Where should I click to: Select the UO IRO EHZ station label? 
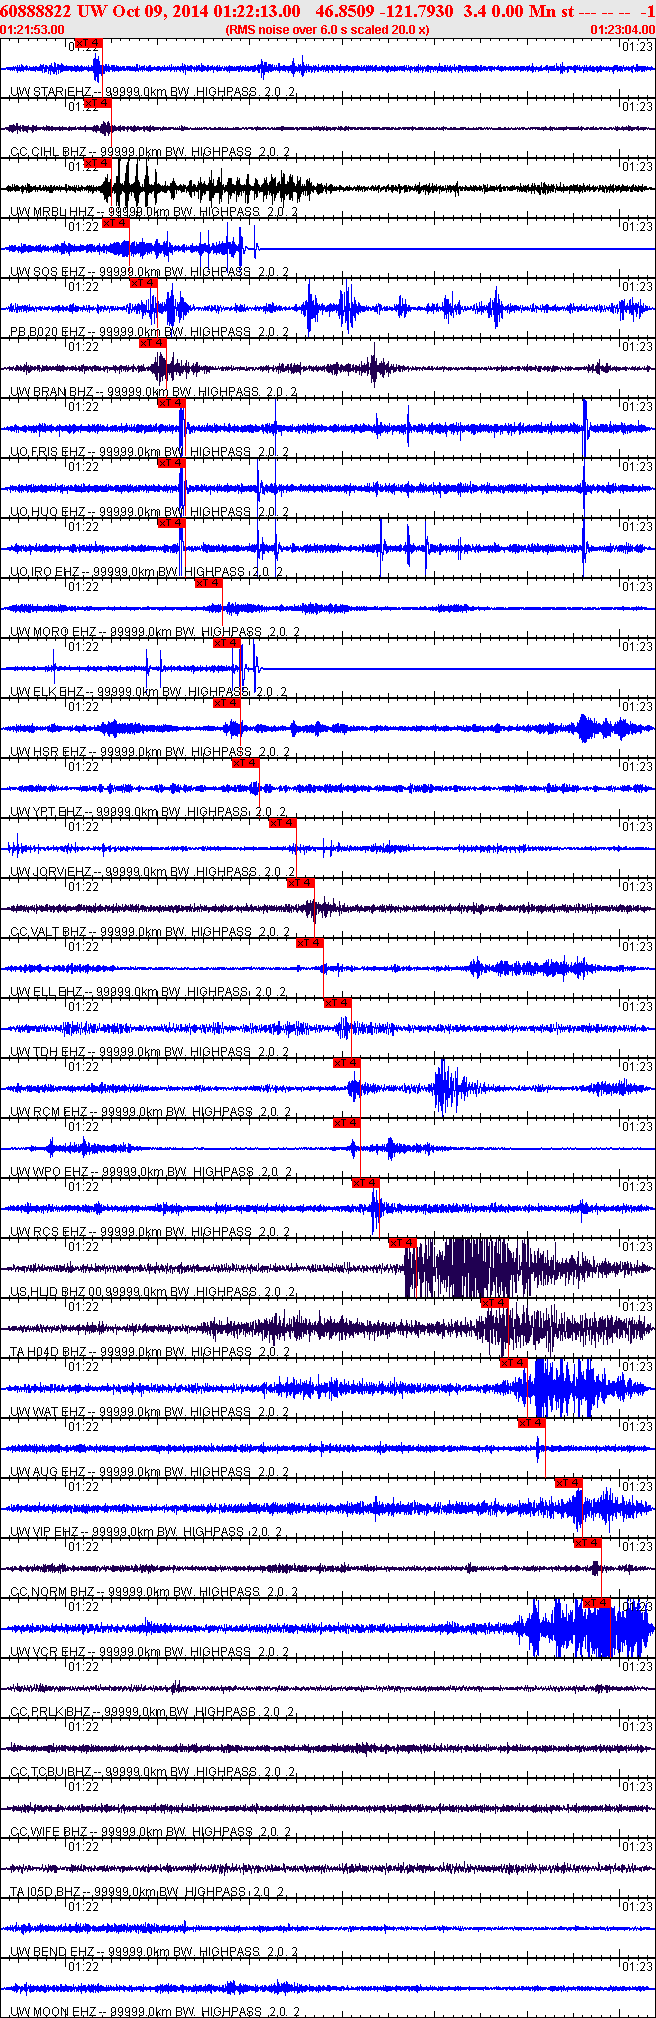point(44,572)
